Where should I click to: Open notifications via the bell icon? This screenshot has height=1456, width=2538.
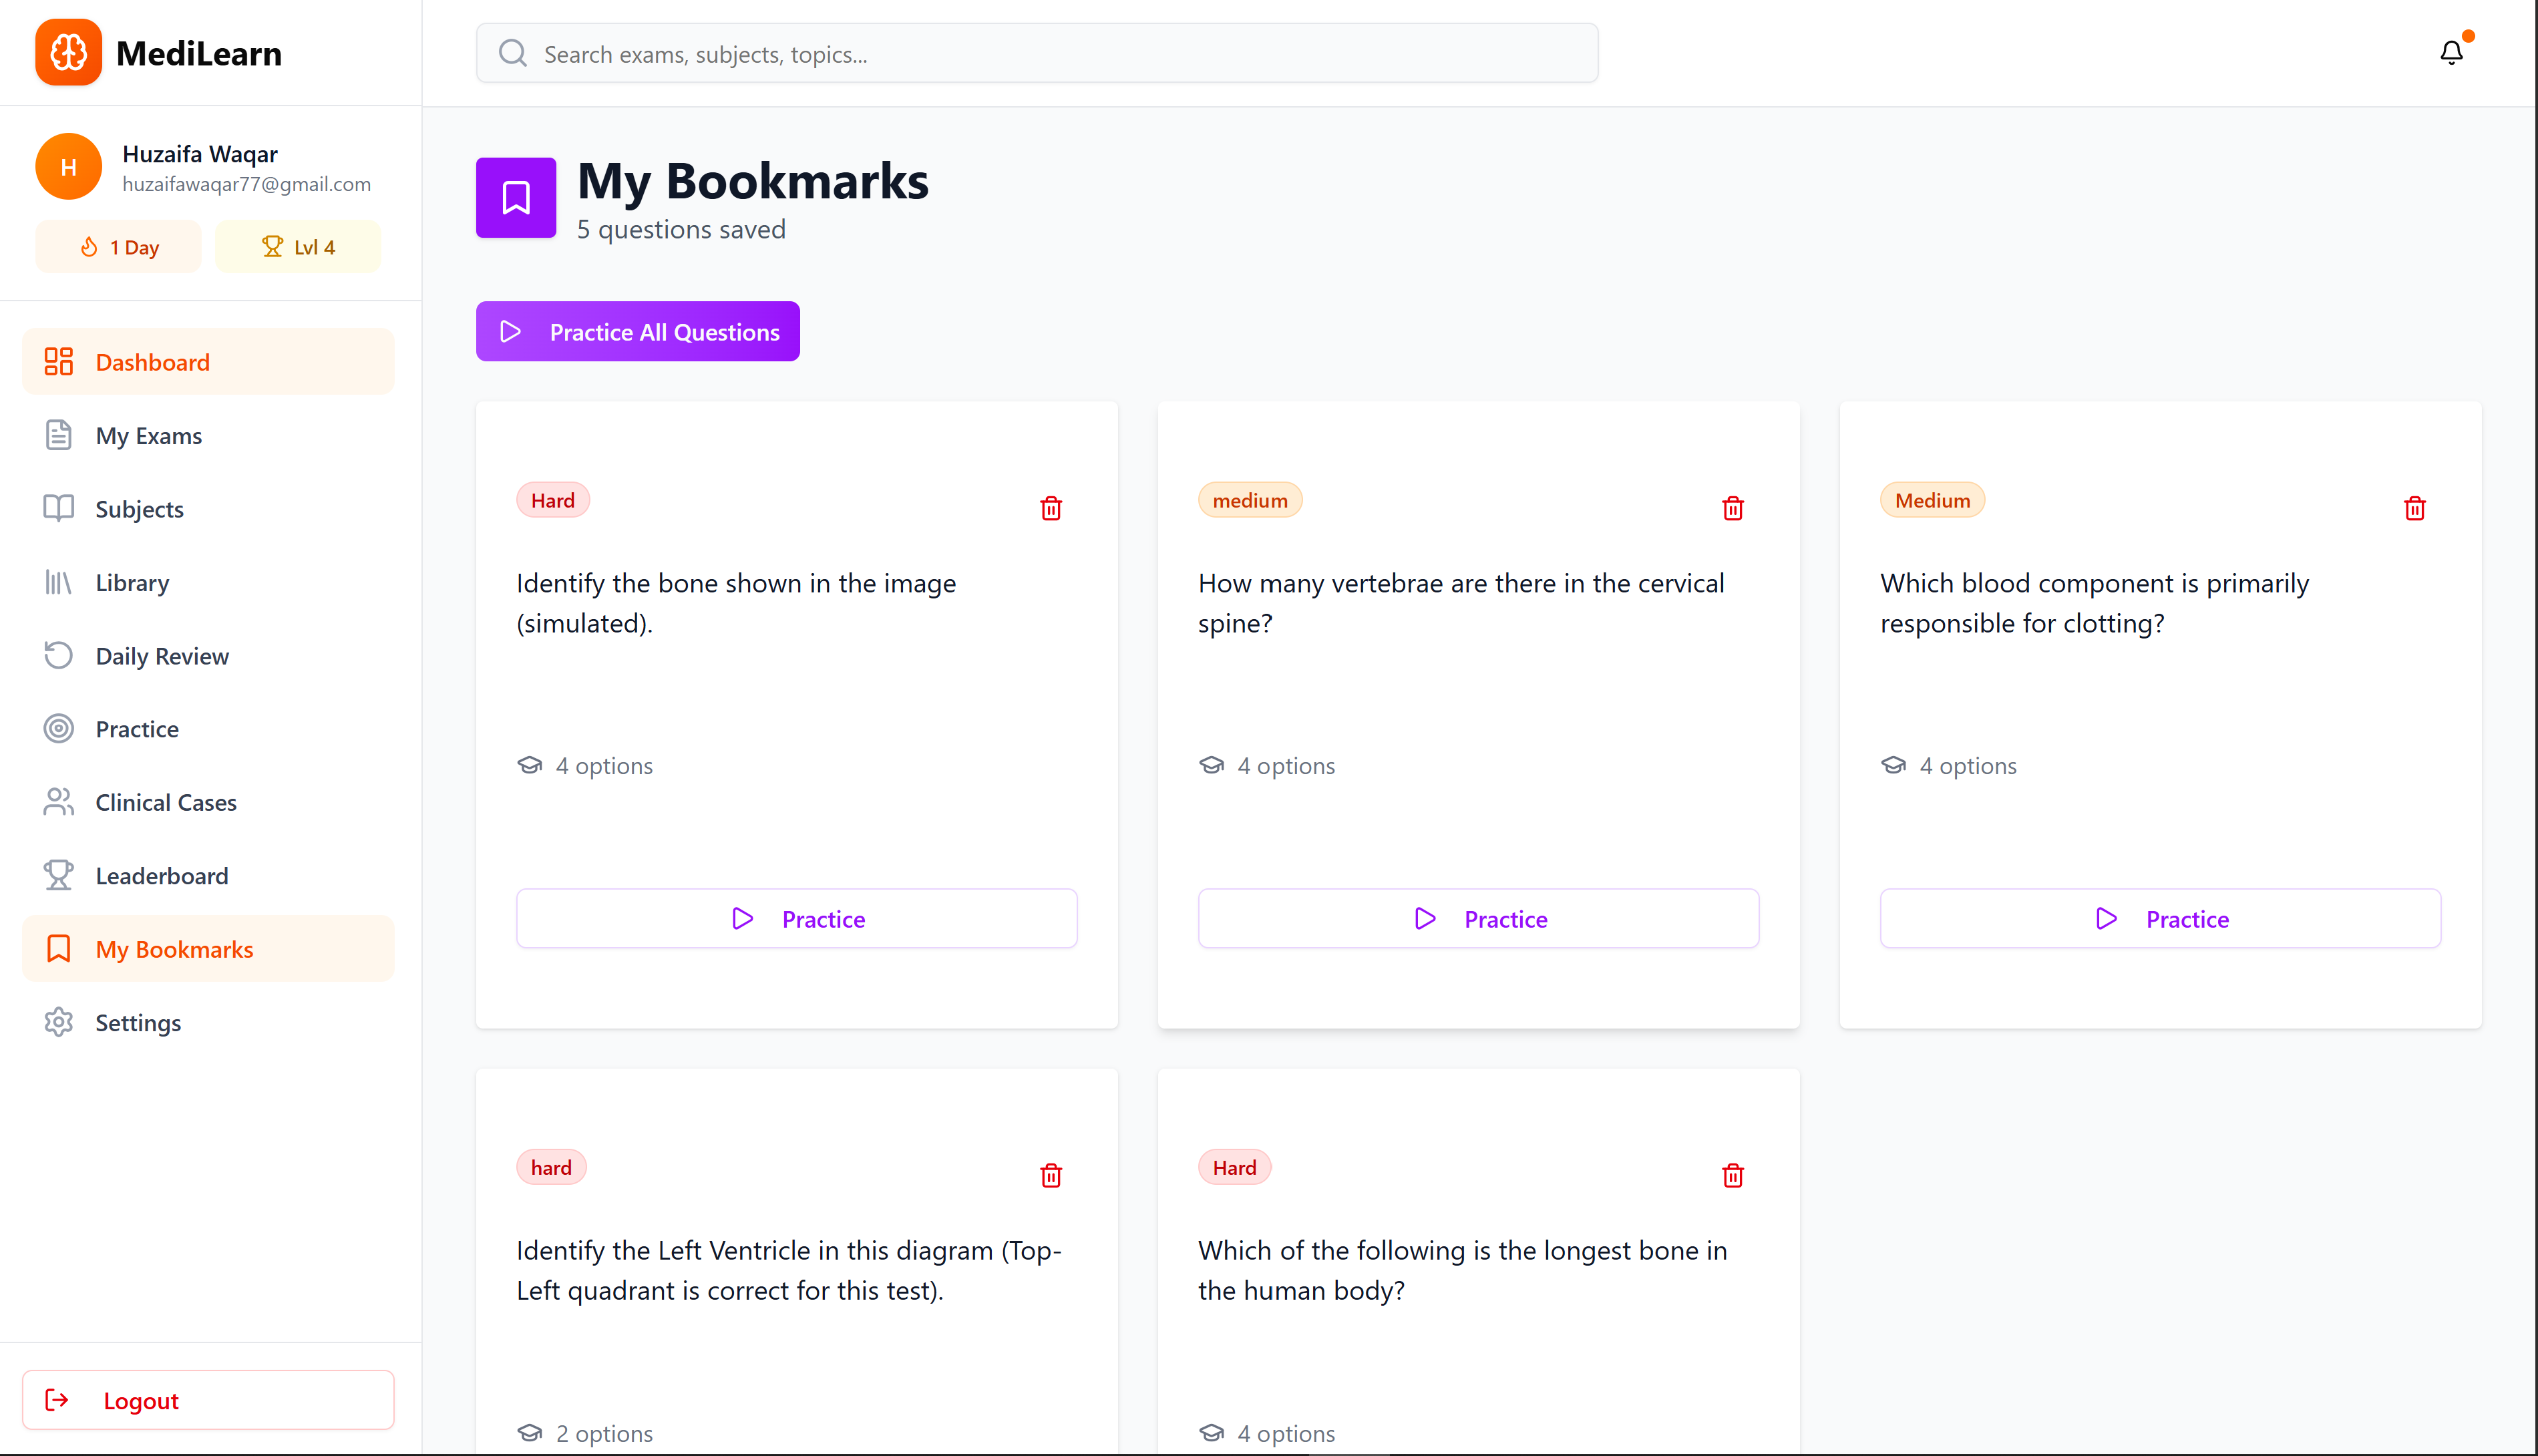pyautogui.click(x=2451, y=52)
